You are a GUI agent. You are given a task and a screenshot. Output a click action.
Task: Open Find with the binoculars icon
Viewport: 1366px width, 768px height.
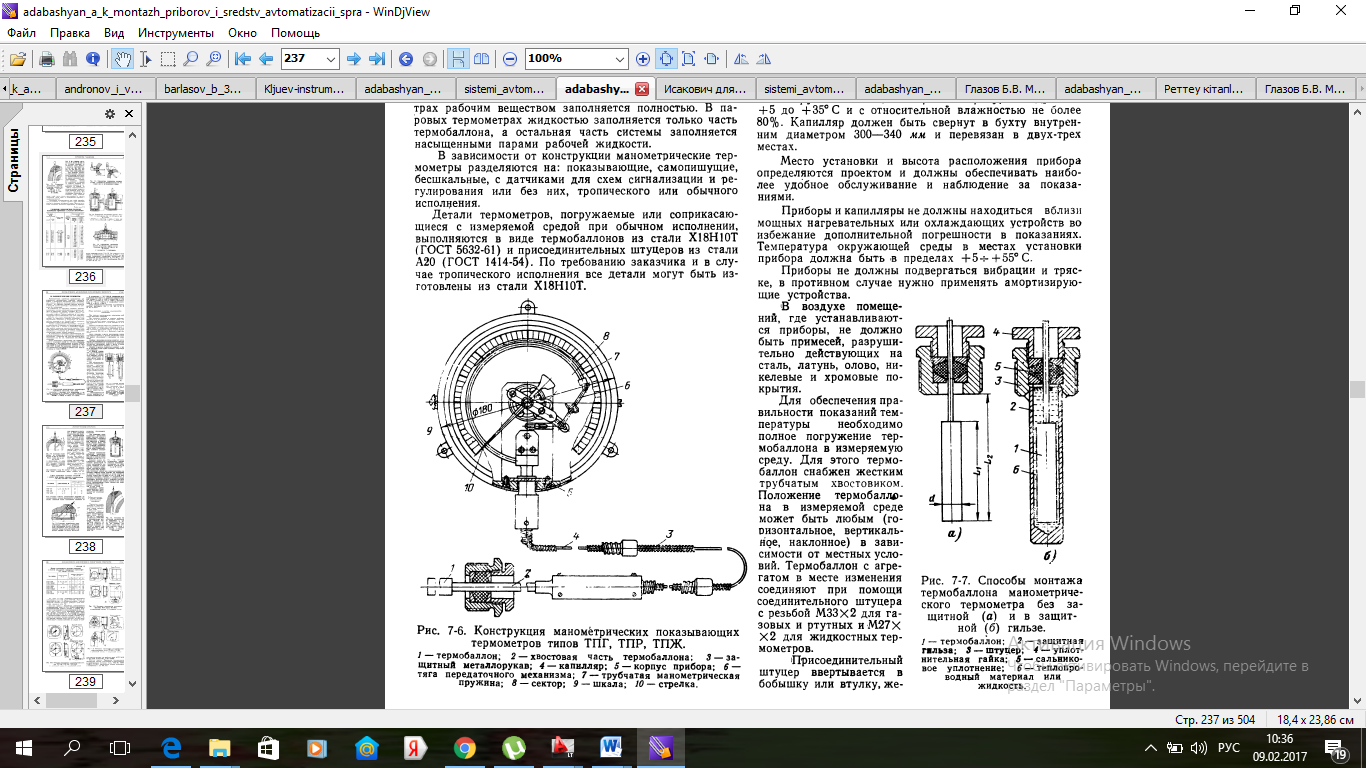click(x=69, y=58)
